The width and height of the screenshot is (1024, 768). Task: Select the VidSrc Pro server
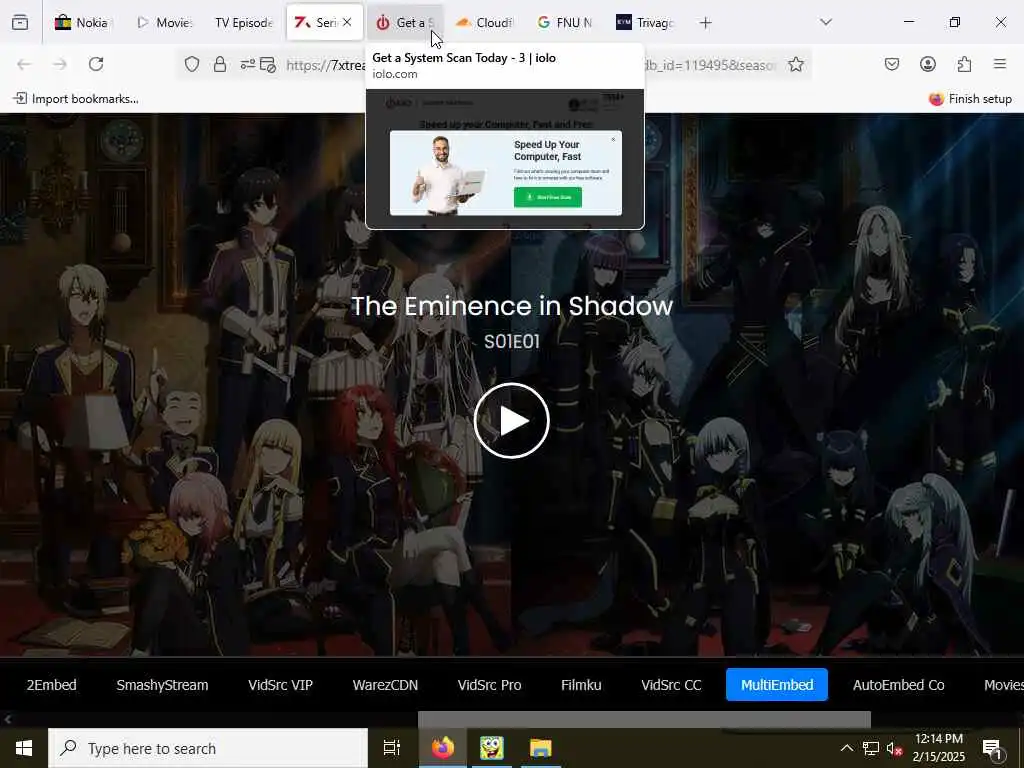pyautogui.click(x=489, y=684)
